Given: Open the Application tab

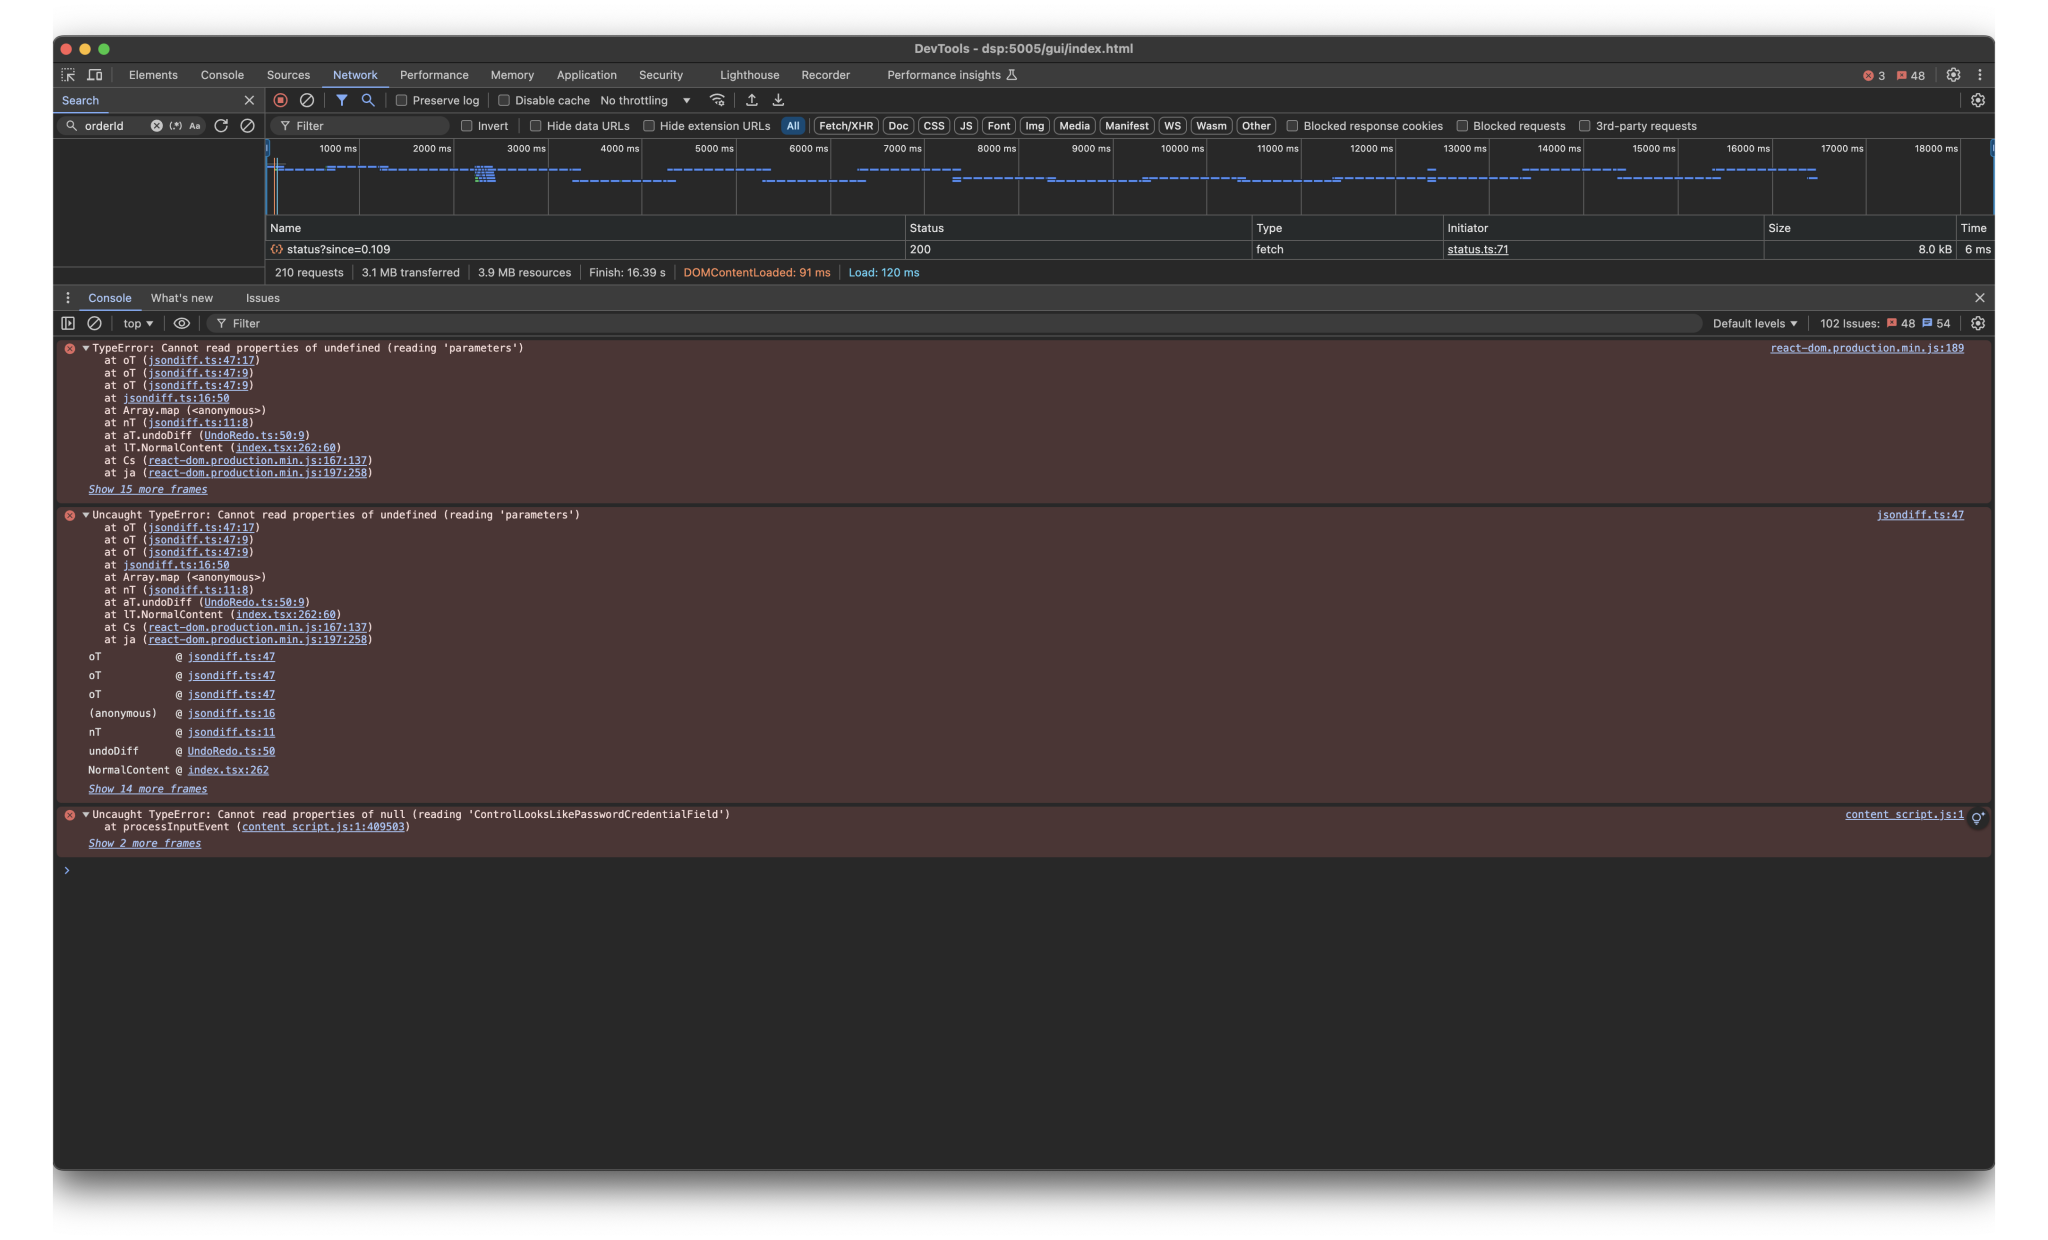Looking at the screenshot, I should [587, 75].
